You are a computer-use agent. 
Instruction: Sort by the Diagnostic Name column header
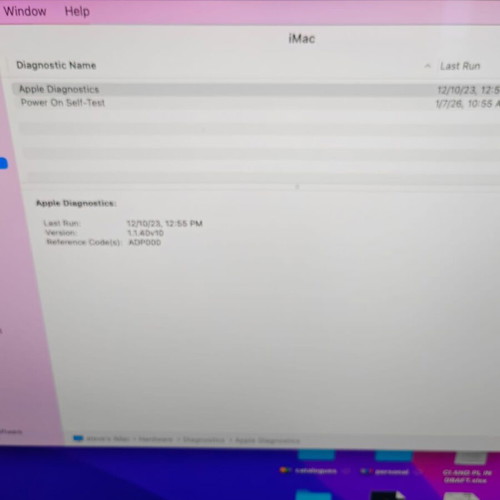coord(56,65)
